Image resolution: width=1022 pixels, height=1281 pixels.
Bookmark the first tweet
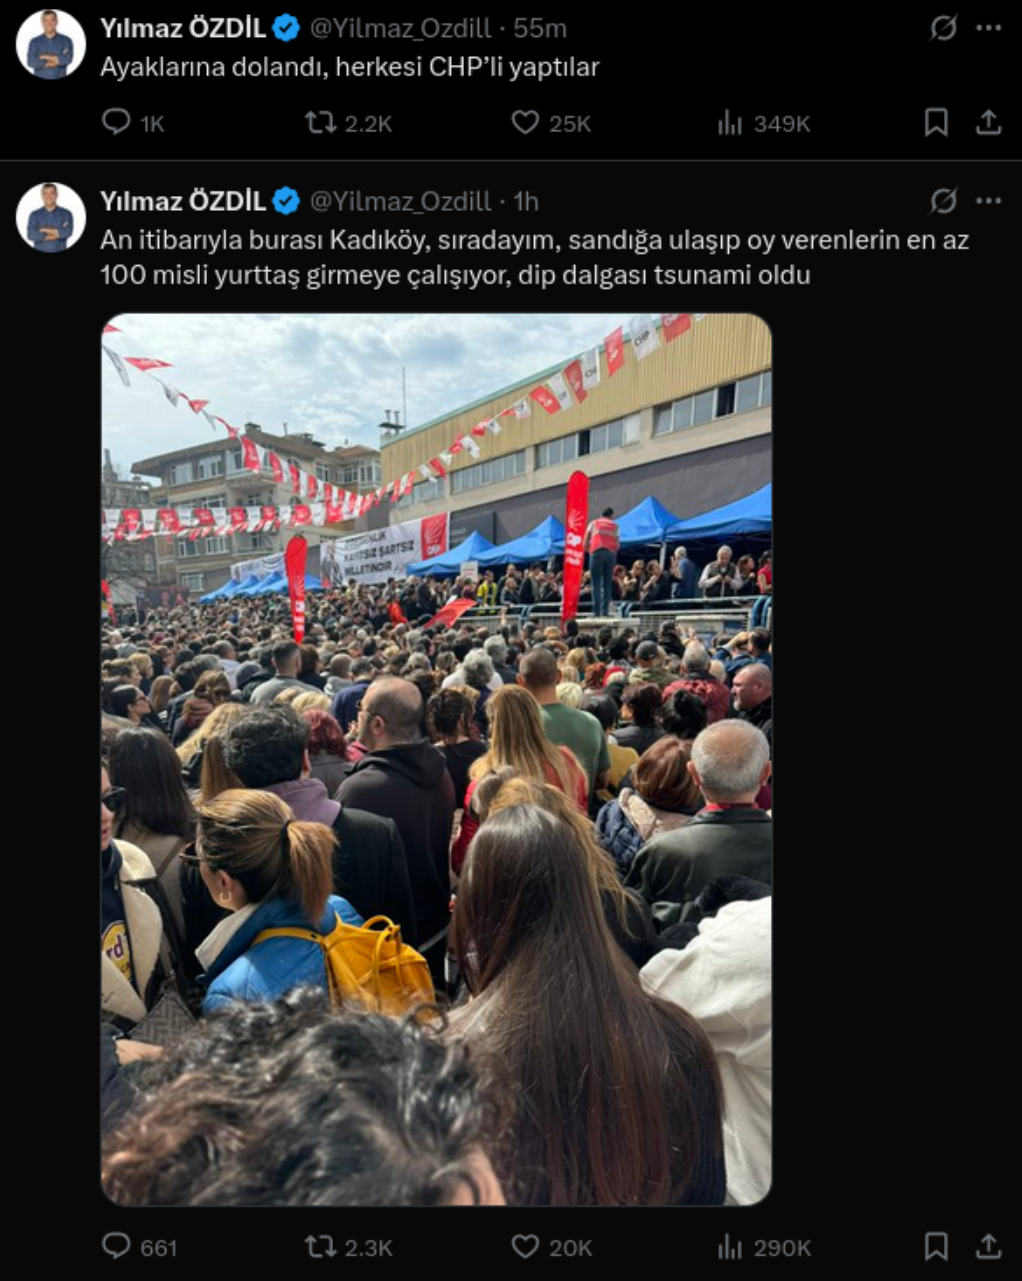[x=936, y=122]
